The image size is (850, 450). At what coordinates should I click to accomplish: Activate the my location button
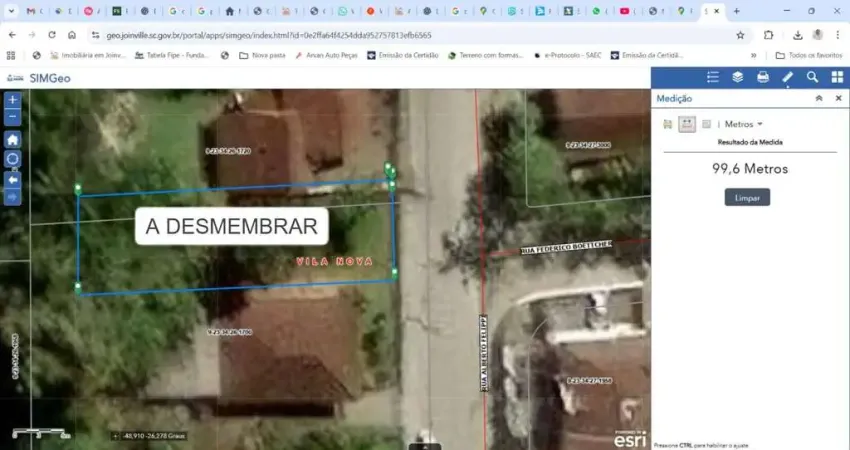click(x=12, y=159)
